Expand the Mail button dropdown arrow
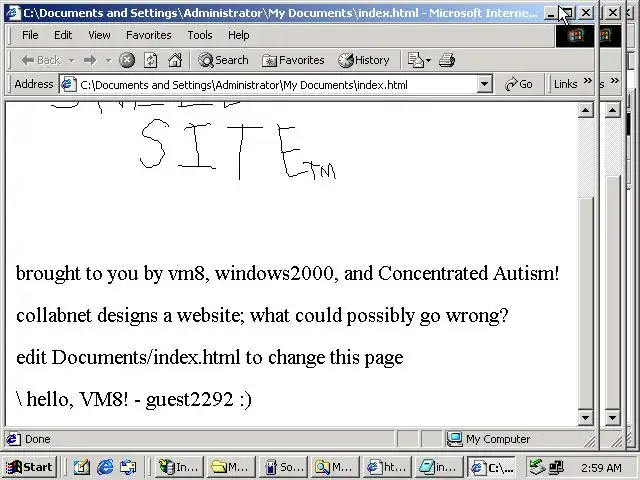 (428, 60)
